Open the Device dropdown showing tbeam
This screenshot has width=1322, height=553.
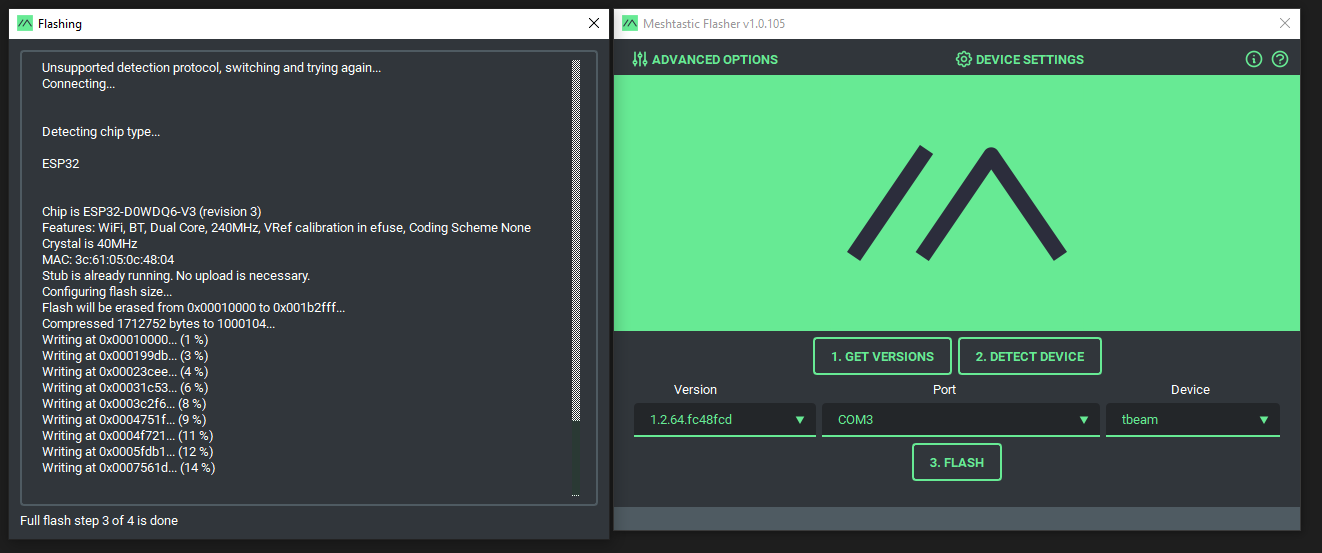[1193, 420]
